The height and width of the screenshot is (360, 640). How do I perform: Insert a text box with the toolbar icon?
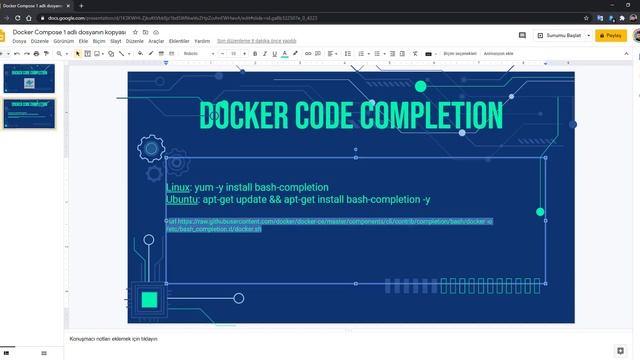87,53
